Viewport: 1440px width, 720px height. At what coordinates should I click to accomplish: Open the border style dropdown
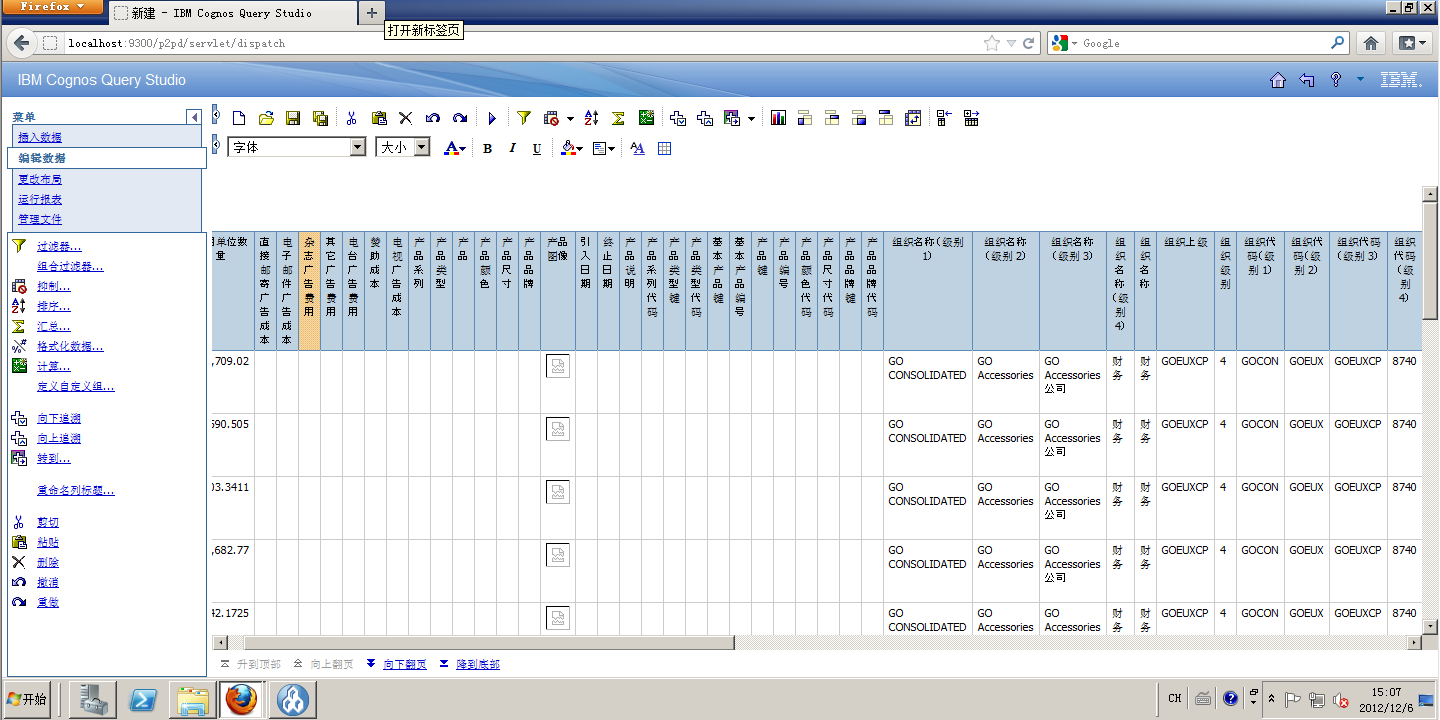tap(603, 148)
